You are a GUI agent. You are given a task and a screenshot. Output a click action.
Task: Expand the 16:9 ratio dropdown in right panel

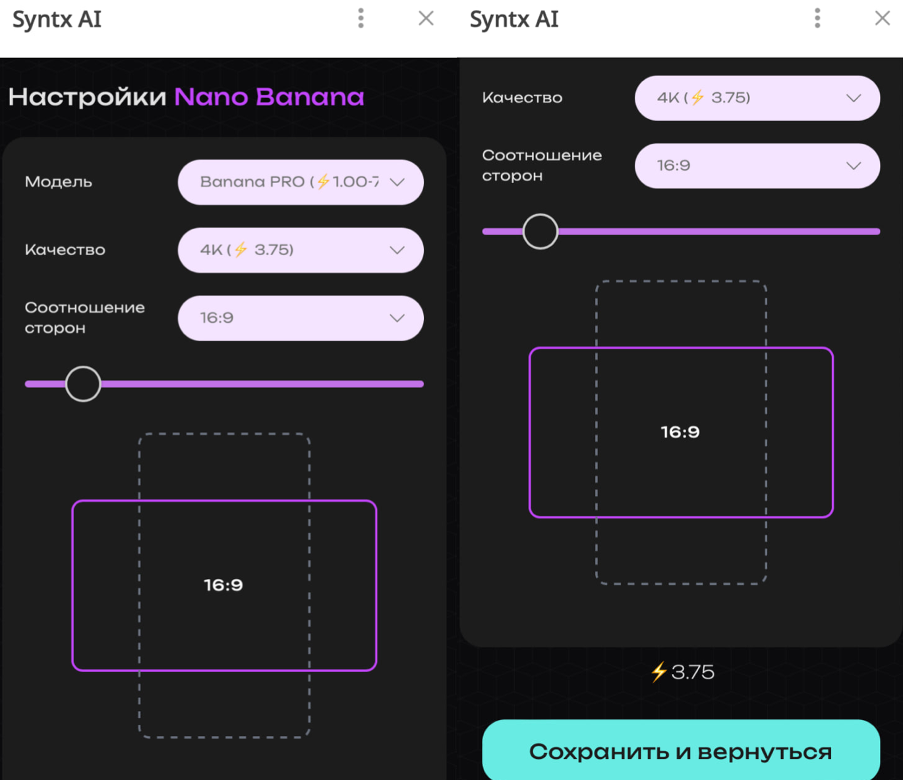click(757, 166)
